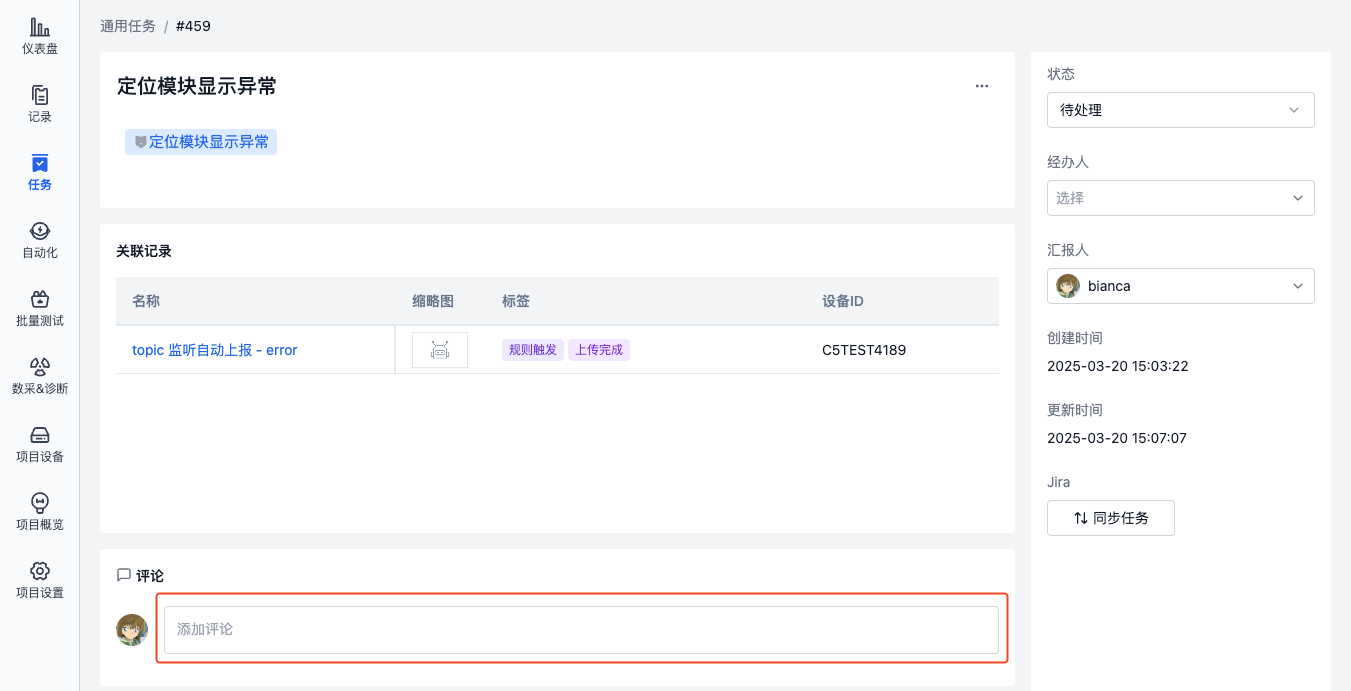Select the 任务 tasks sidebar icon
1351x691 pixels.
tap(40, 172)
